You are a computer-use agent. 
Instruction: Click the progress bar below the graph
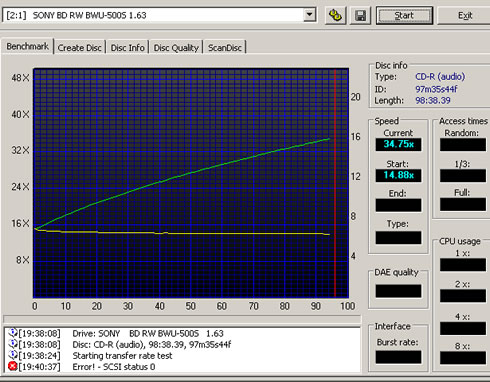182,319
